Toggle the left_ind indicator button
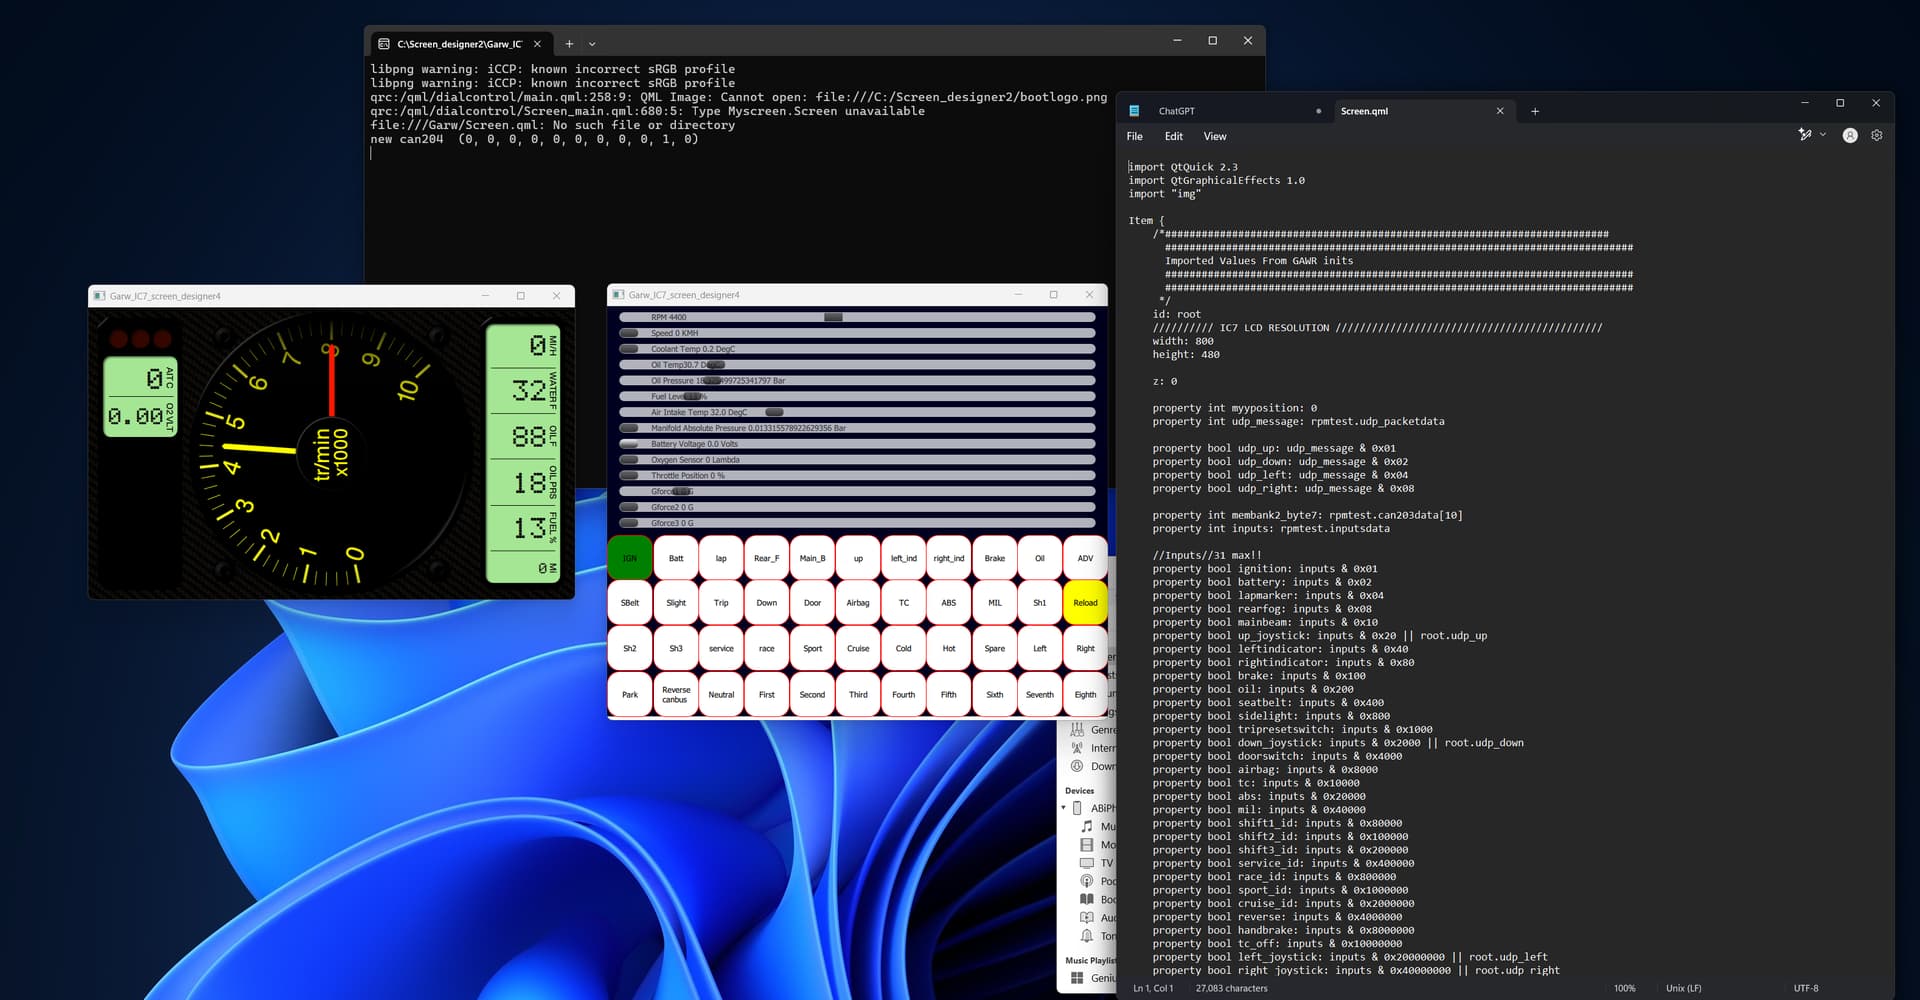 click(903, 558)
